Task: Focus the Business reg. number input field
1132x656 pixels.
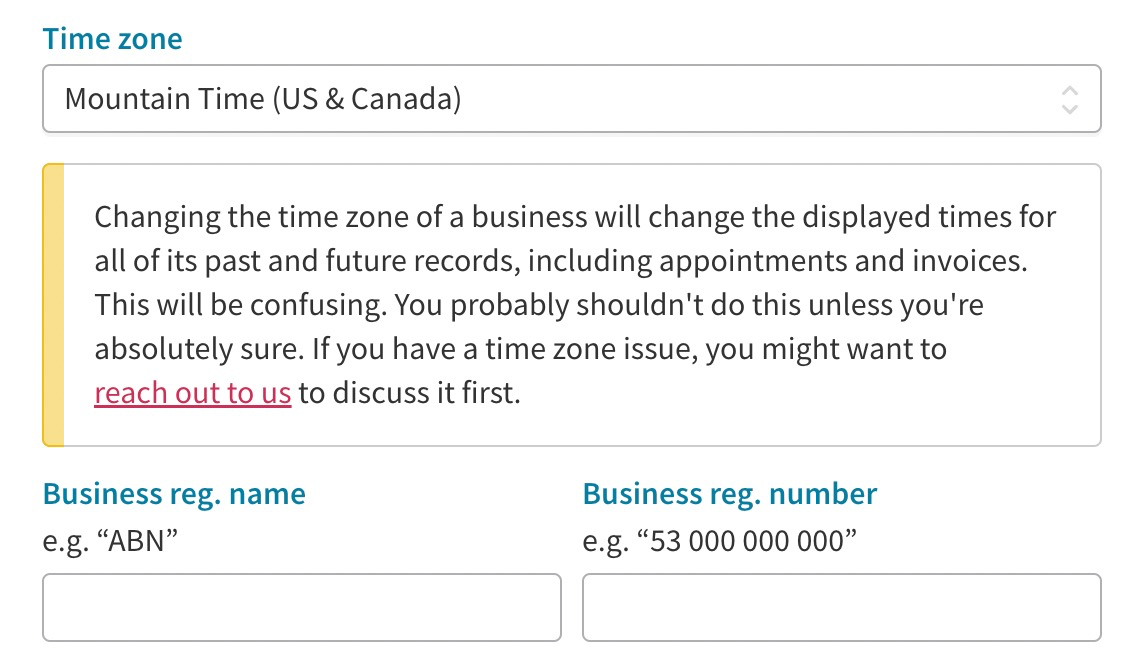Action: (841, 607)
